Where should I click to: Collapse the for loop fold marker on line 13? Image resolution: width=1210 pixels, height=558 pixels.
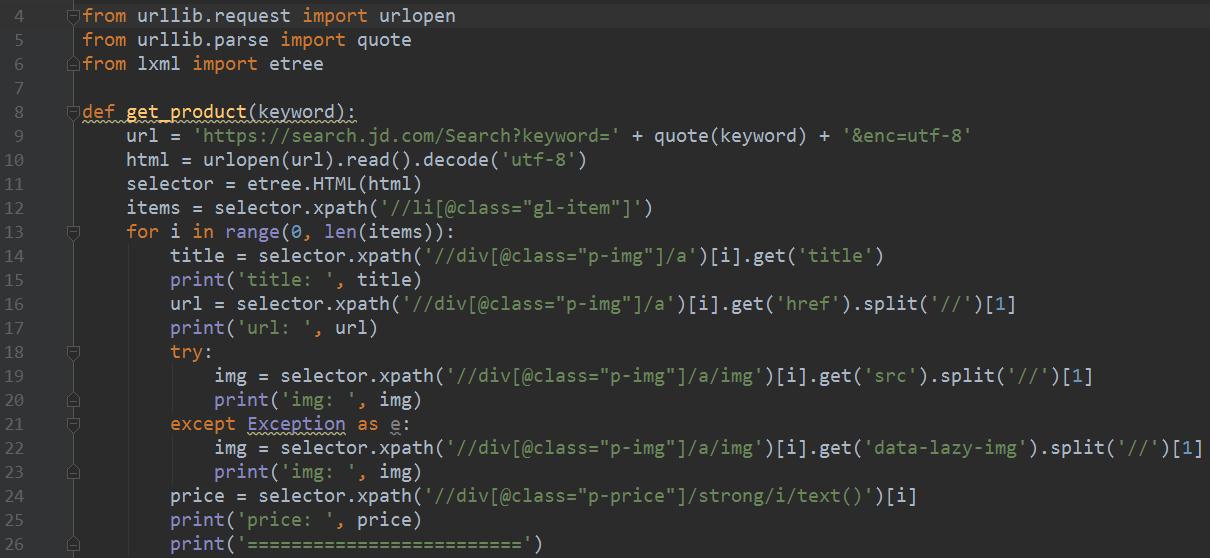(x=72, y=232)
